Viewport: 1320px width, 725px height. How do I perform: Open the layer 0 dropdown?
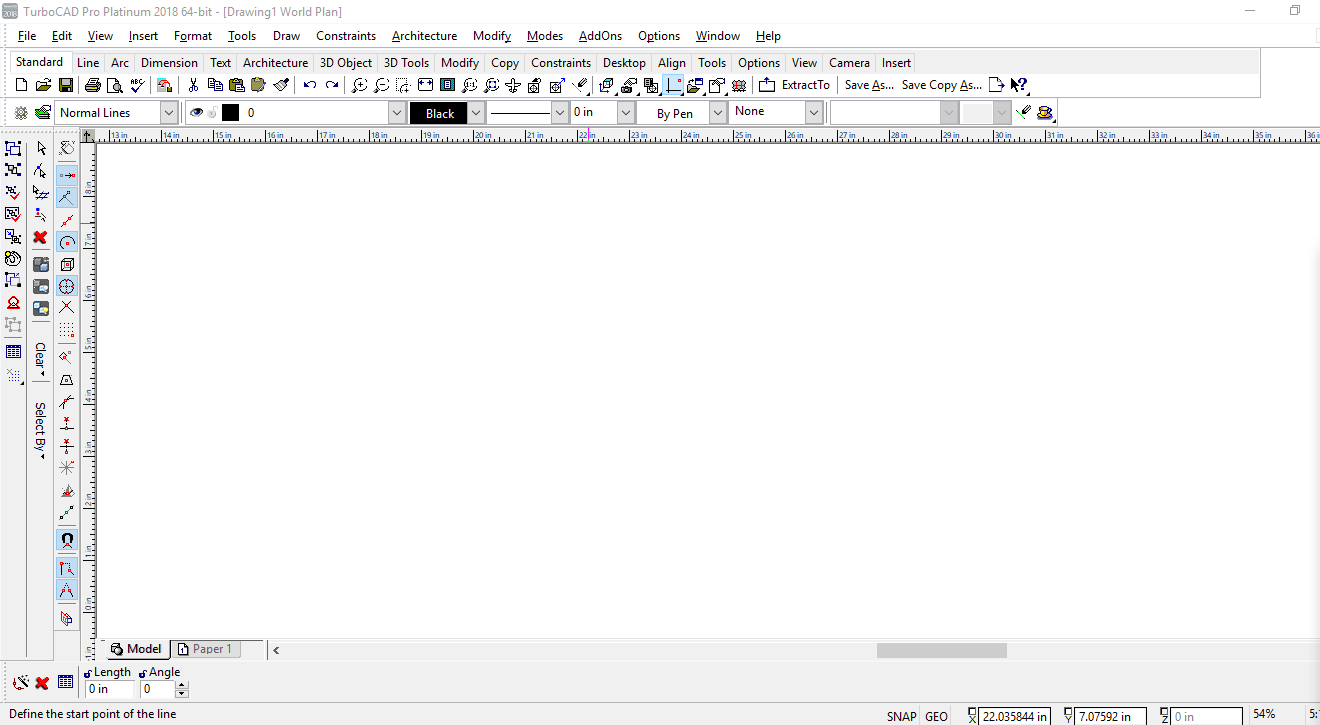pyautogui.click(x=397, y=113)
